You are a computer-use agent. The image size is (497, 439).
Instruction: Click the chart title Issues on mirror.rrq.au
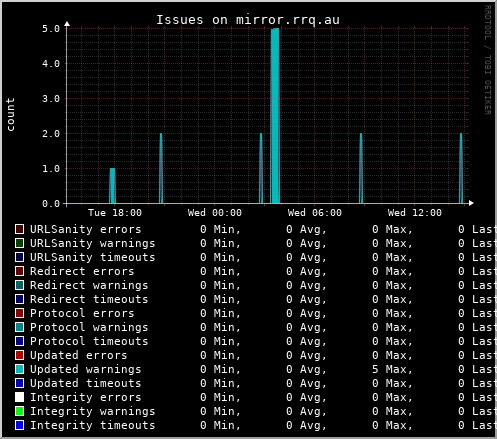tap(248, 20)
